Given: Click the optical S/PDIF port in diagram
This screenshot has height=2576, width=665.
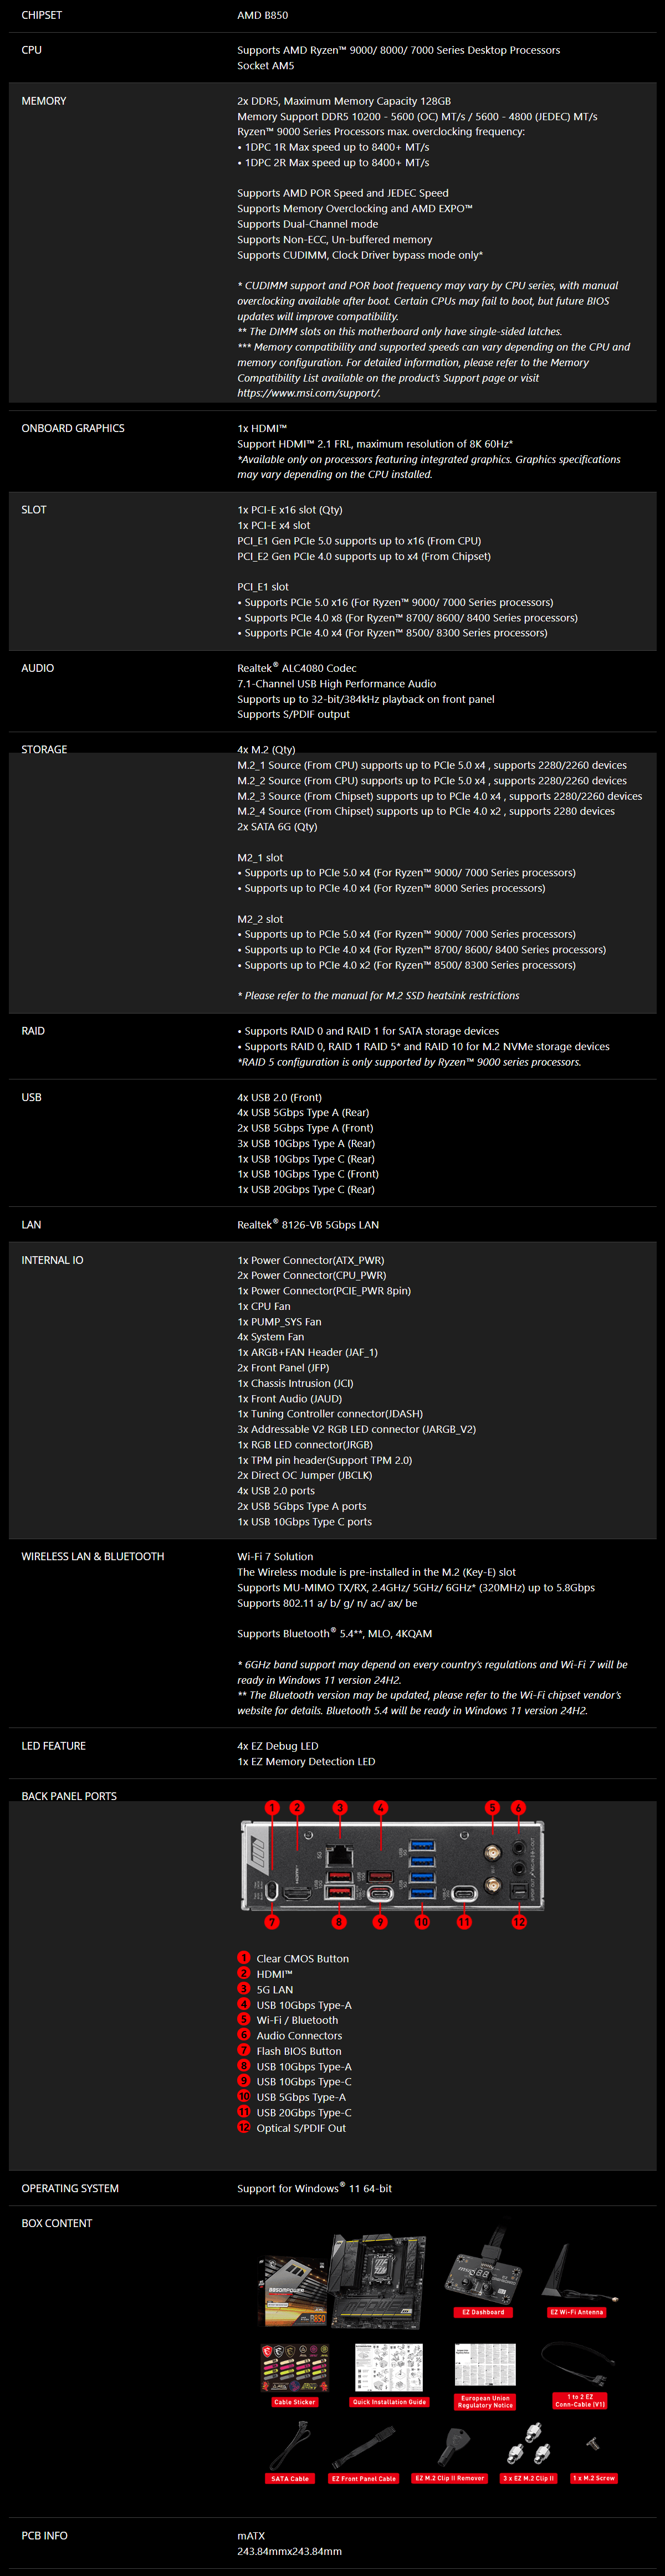Looking at the screenshot, I should pyautogui.click(x=518, y=1891).
